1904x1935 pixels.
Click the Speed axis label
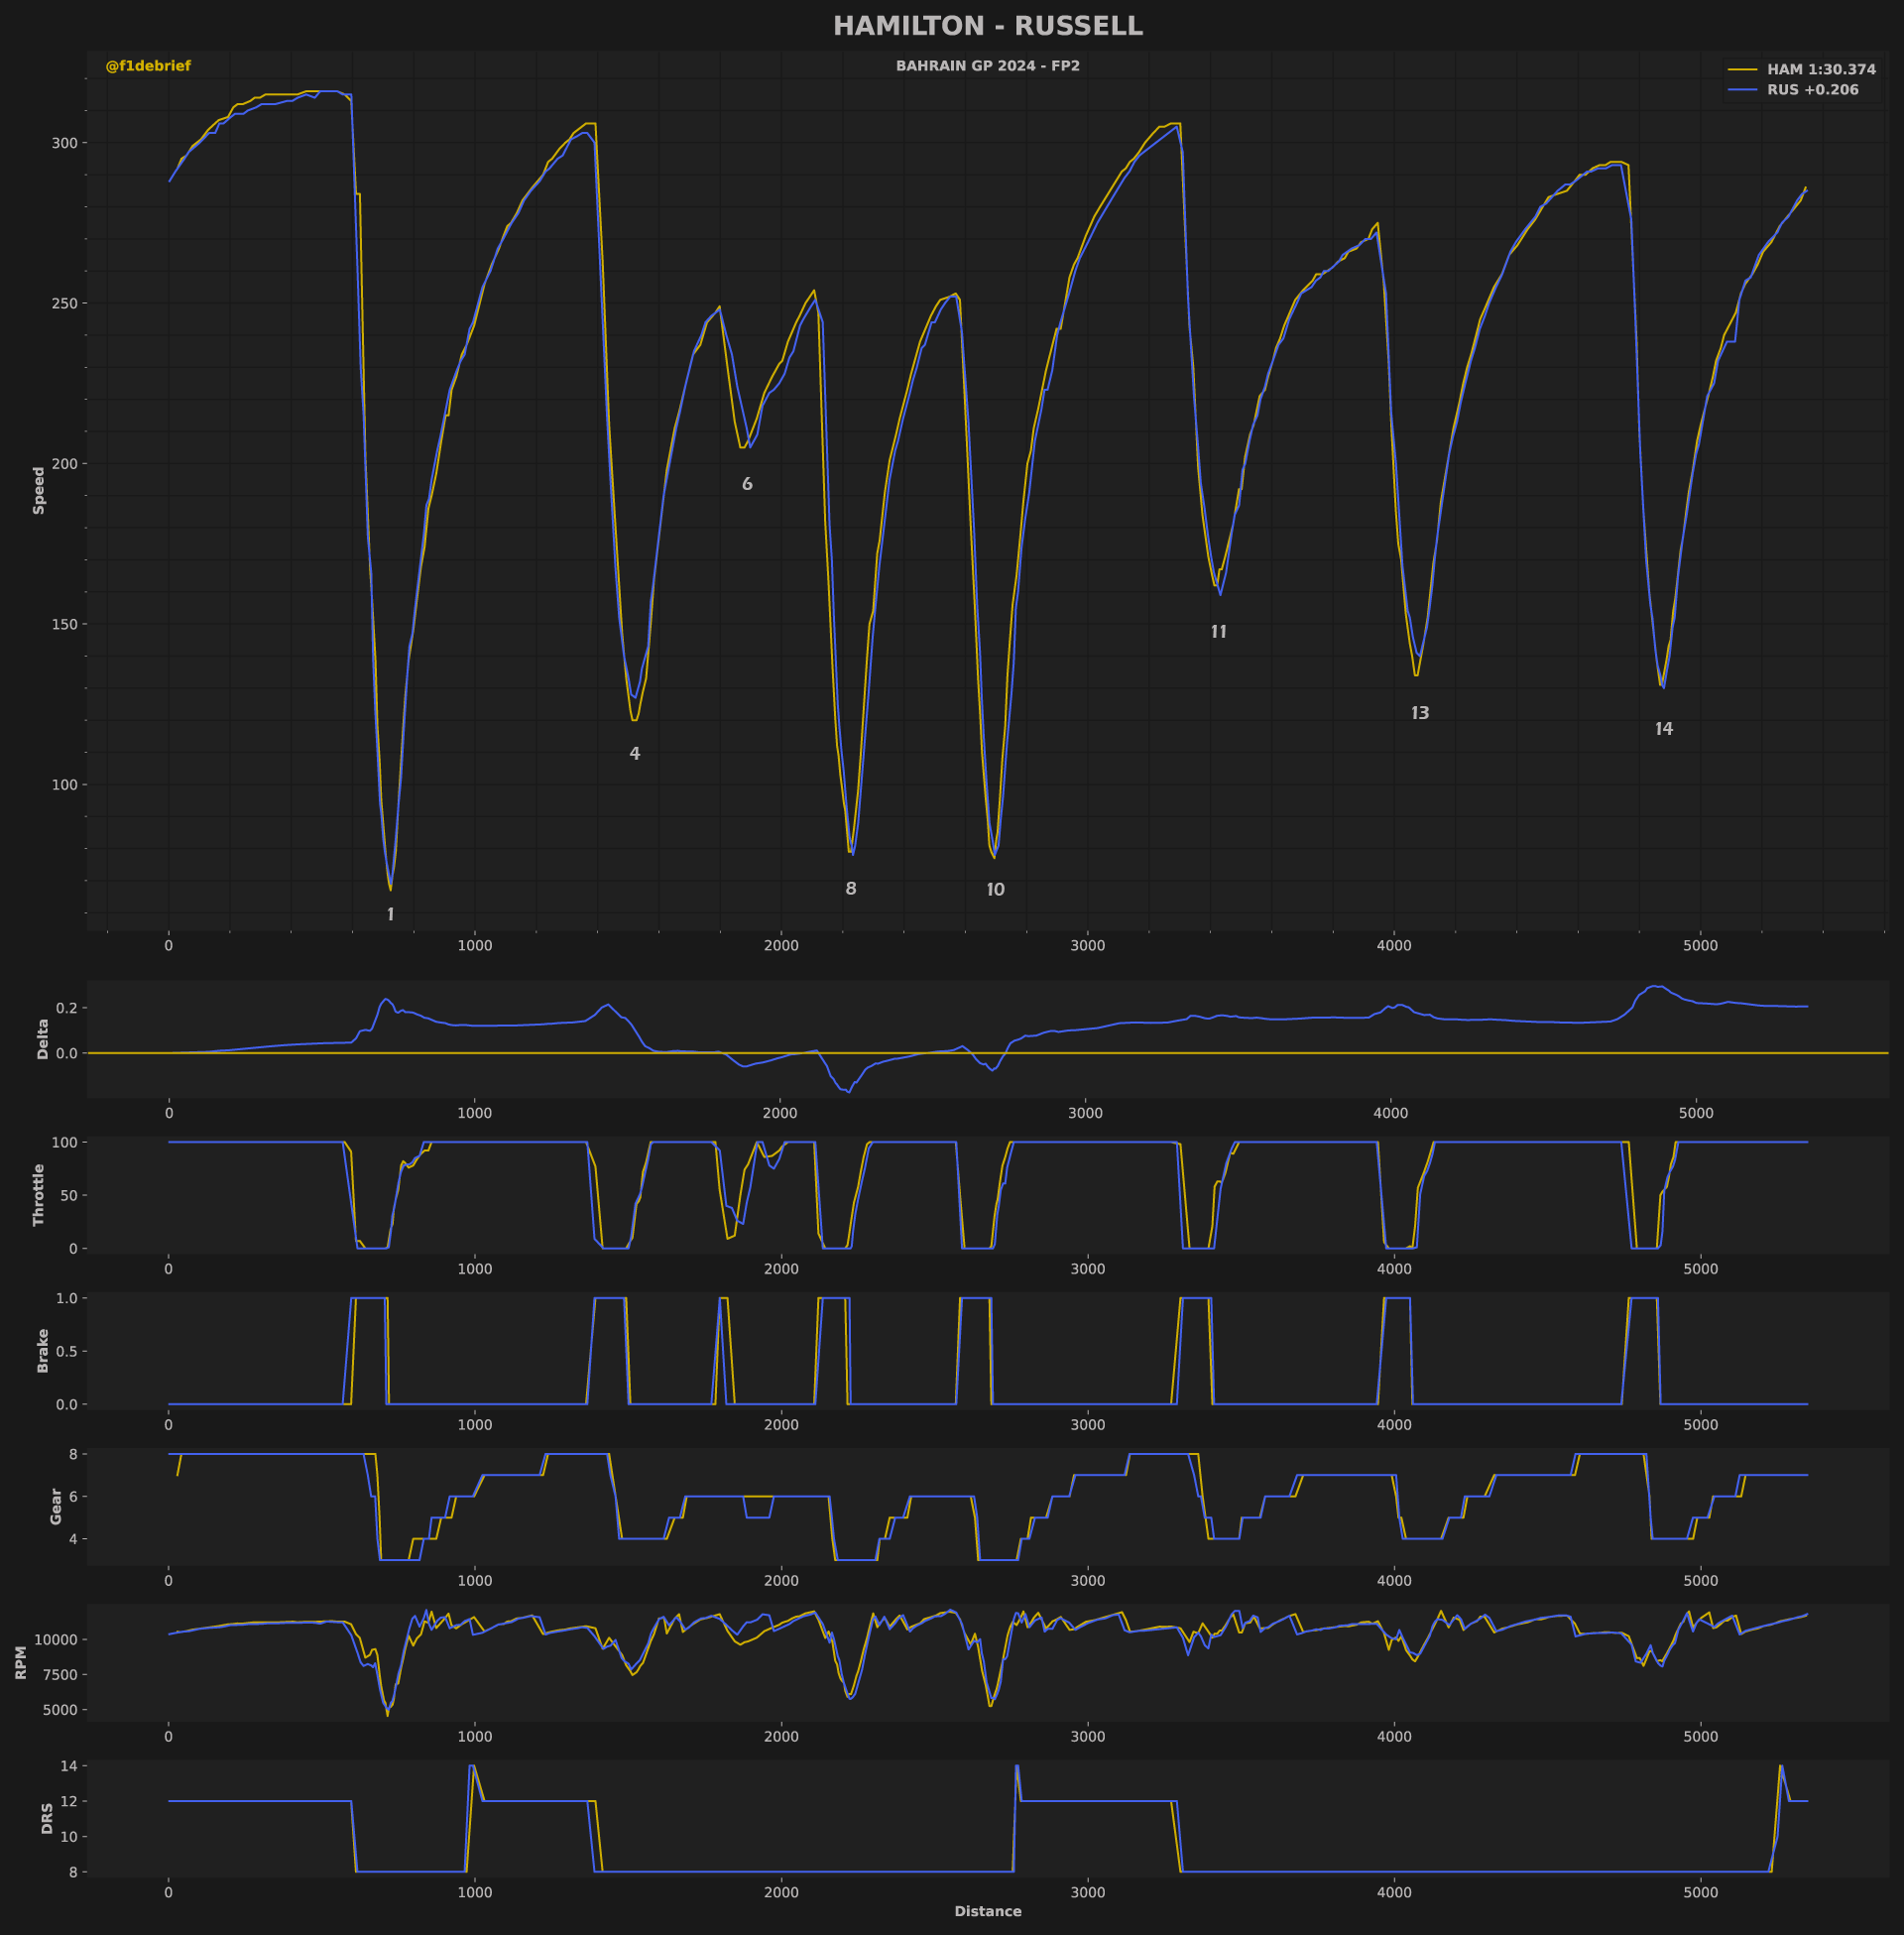(39, 490)
